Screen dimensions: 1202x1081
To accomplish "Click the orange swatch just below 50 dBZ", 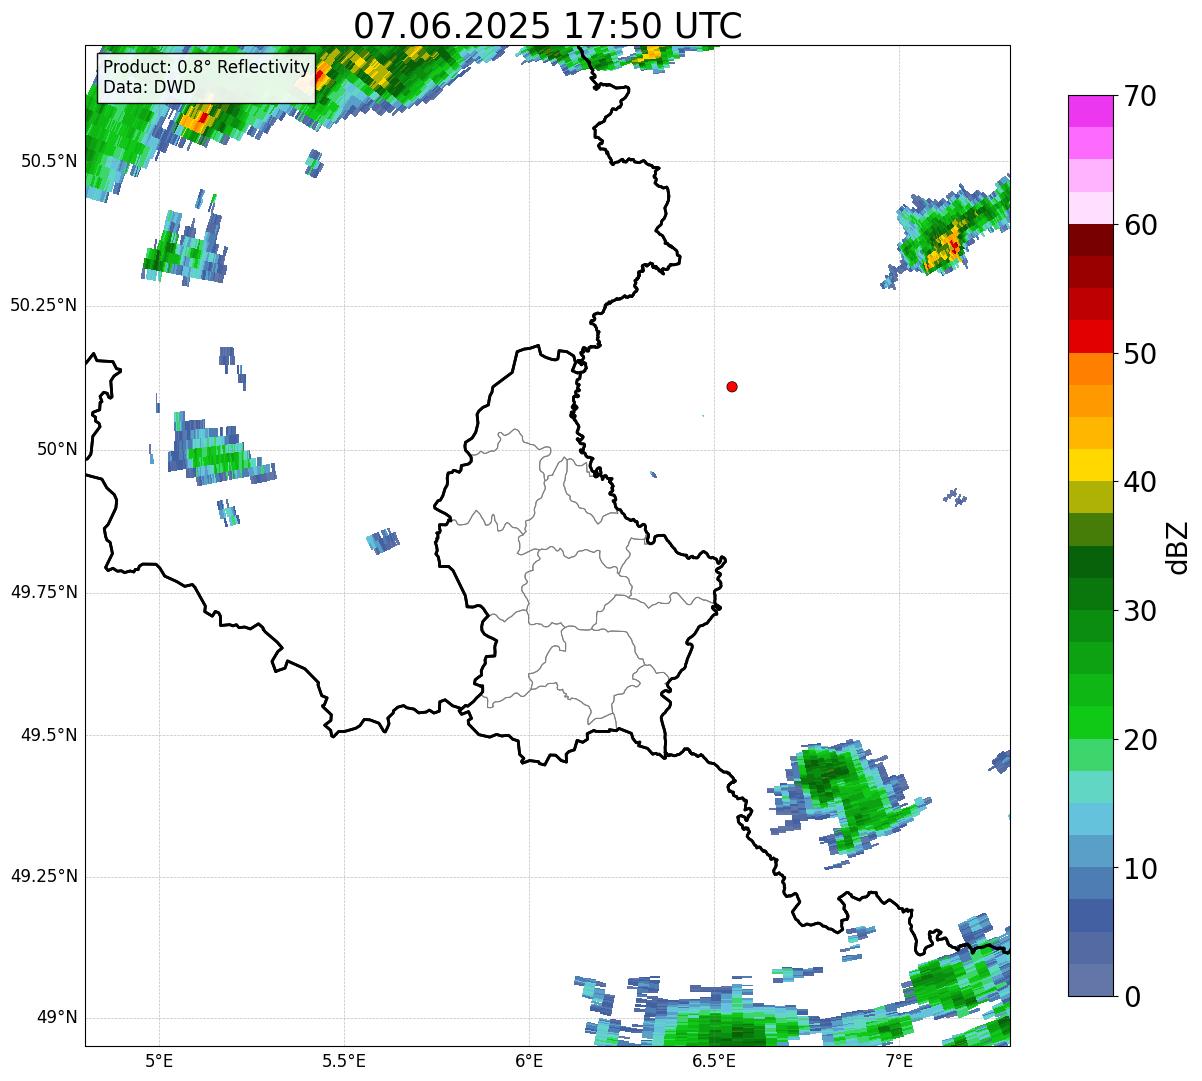I will pyautogui.click(x=1090, y=369).
